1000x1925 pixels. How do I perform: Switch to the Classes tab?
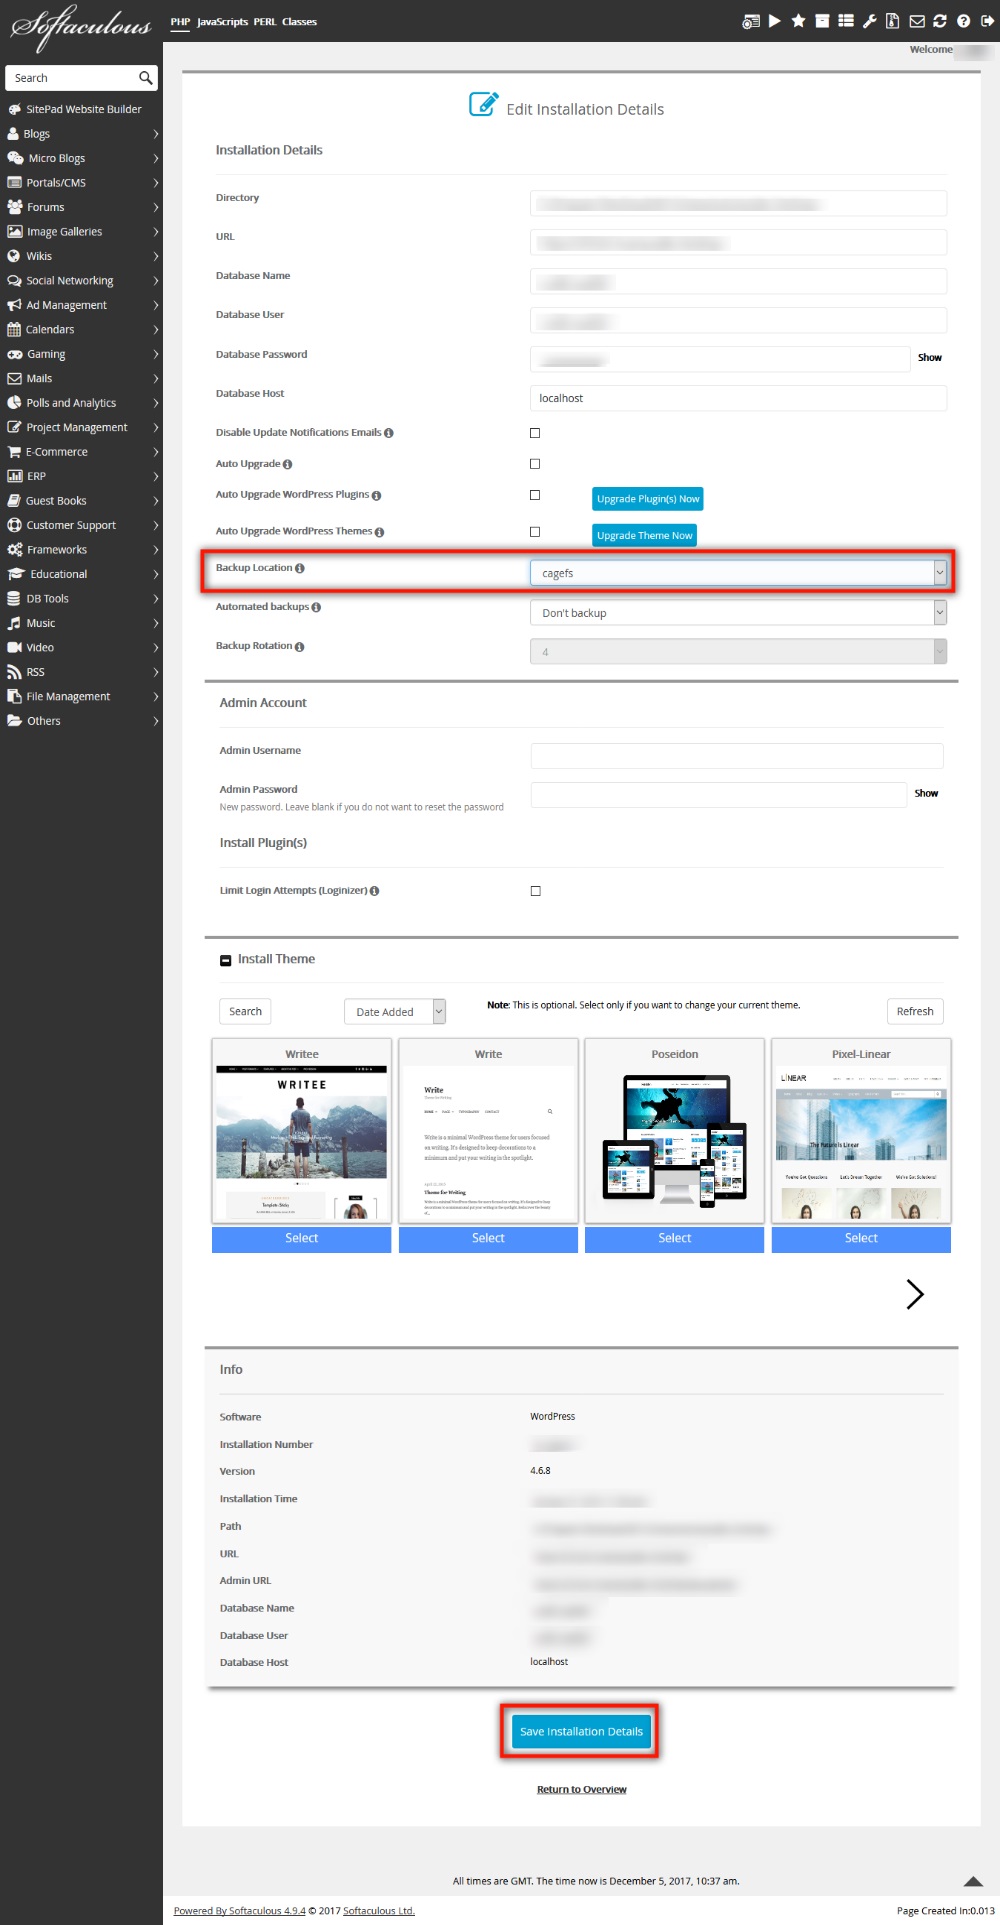coord(299,22)
